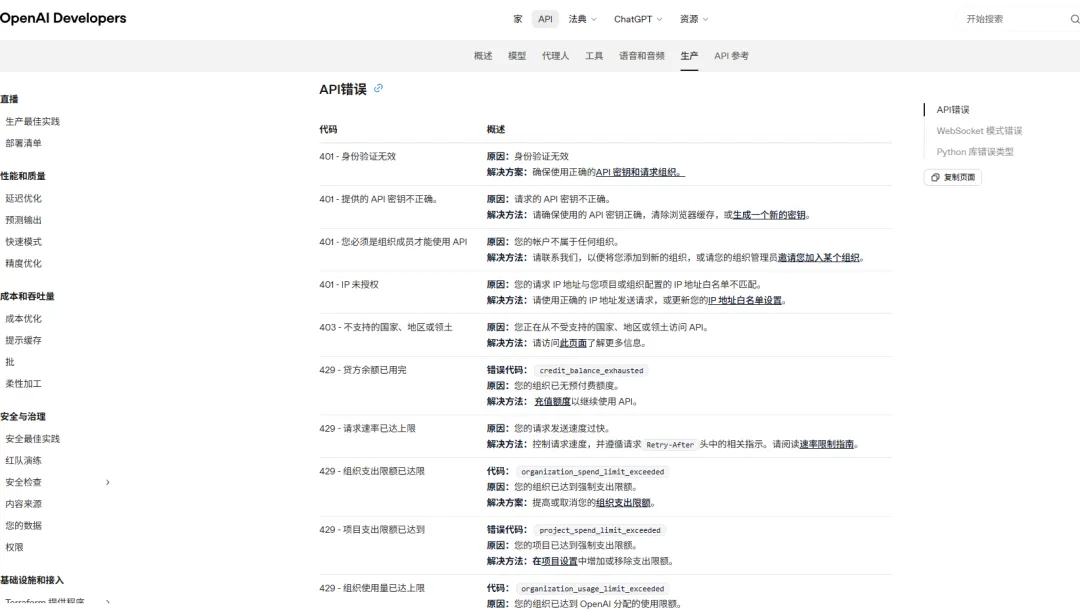Click the 复制页面 copy button
The image size is (1080, 615).
[953, 178]
